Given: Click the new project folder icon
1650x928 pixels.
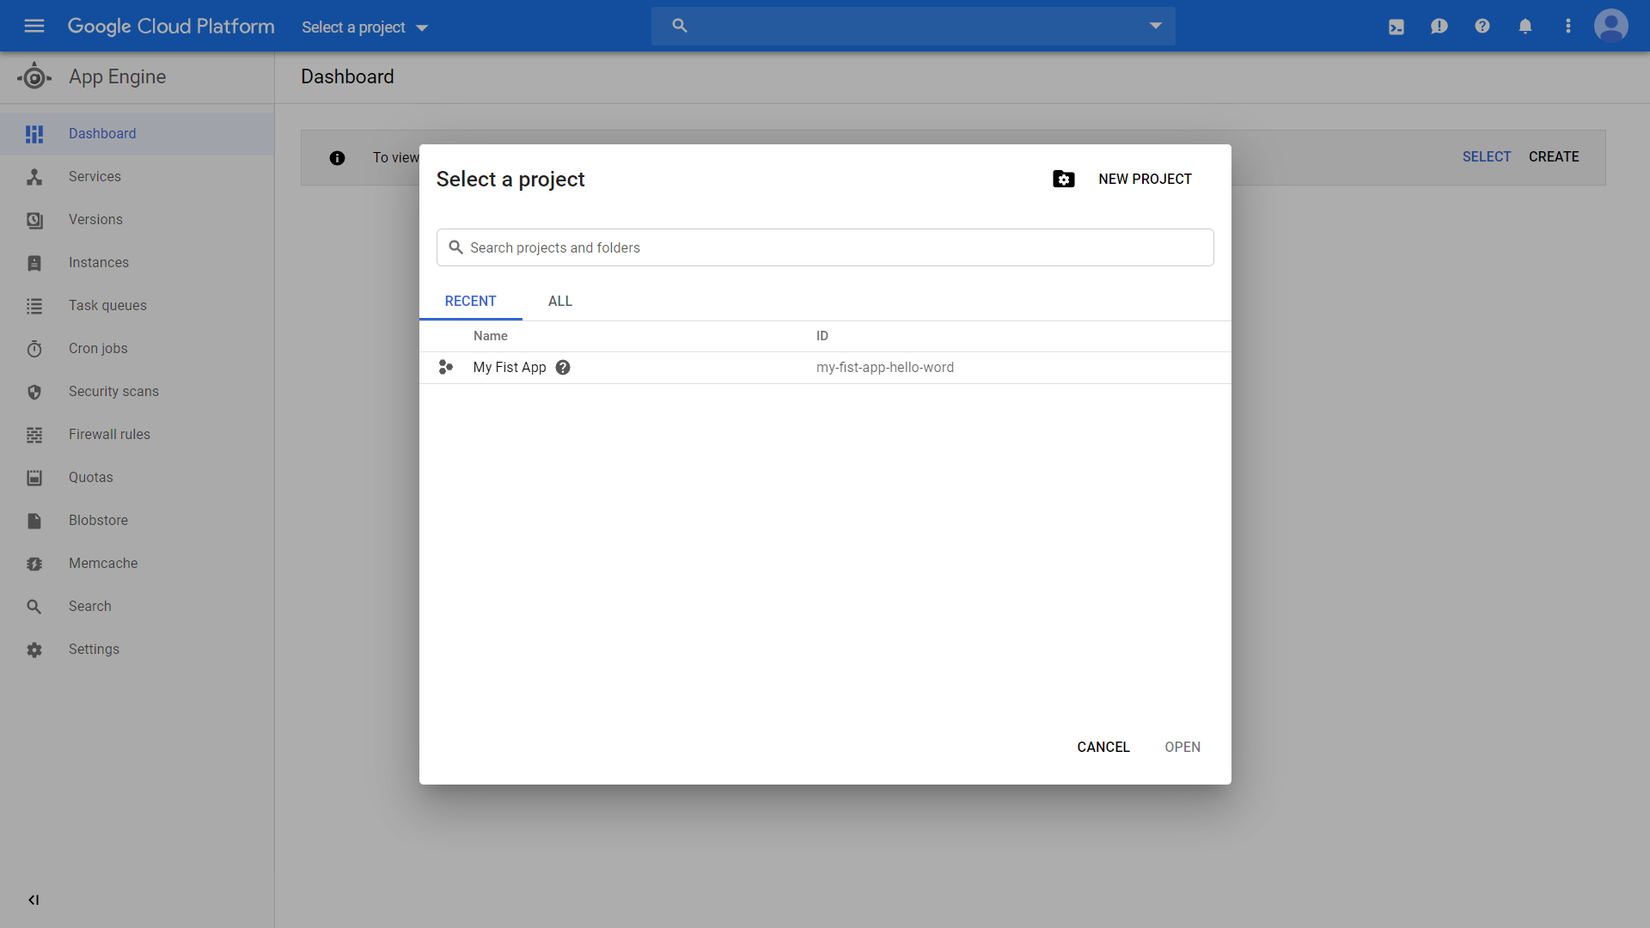Looking at the screenshot, I should [x=1063, y=179].
